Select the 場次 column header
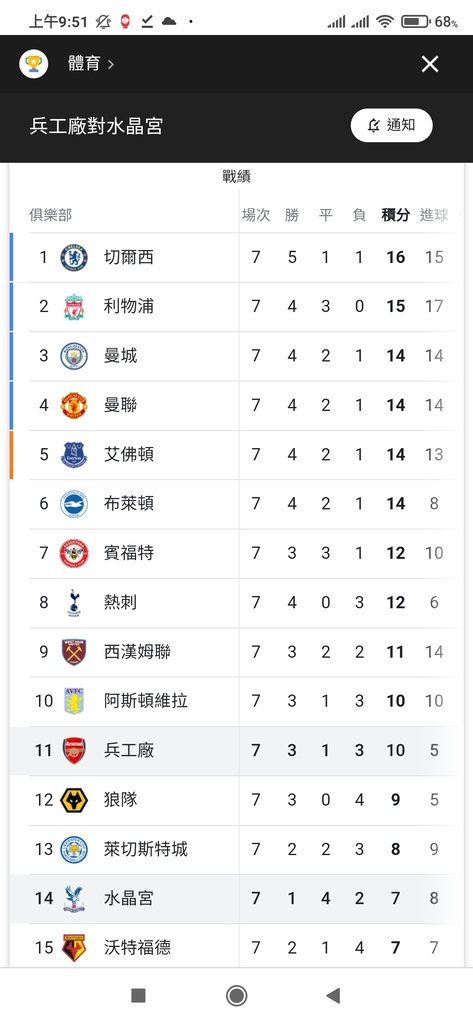473x1024 pixels. tap(256, 215)
